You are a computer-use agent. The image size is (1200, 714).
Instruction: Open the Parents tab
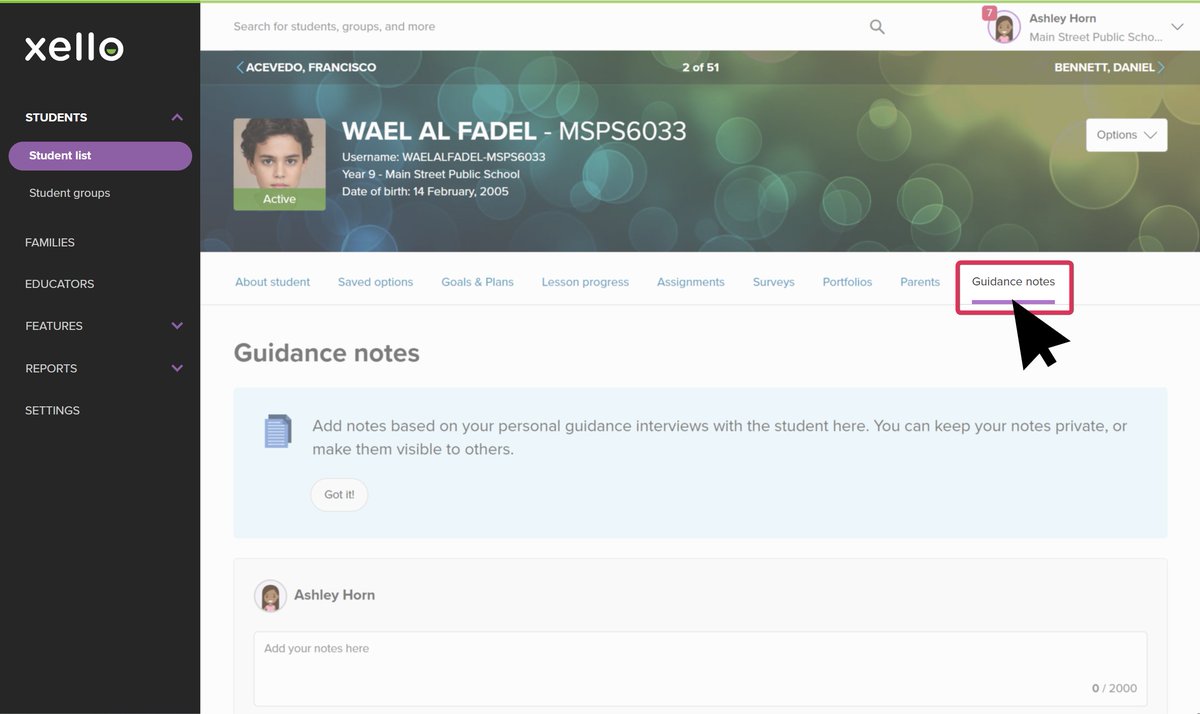click(919, 282)
